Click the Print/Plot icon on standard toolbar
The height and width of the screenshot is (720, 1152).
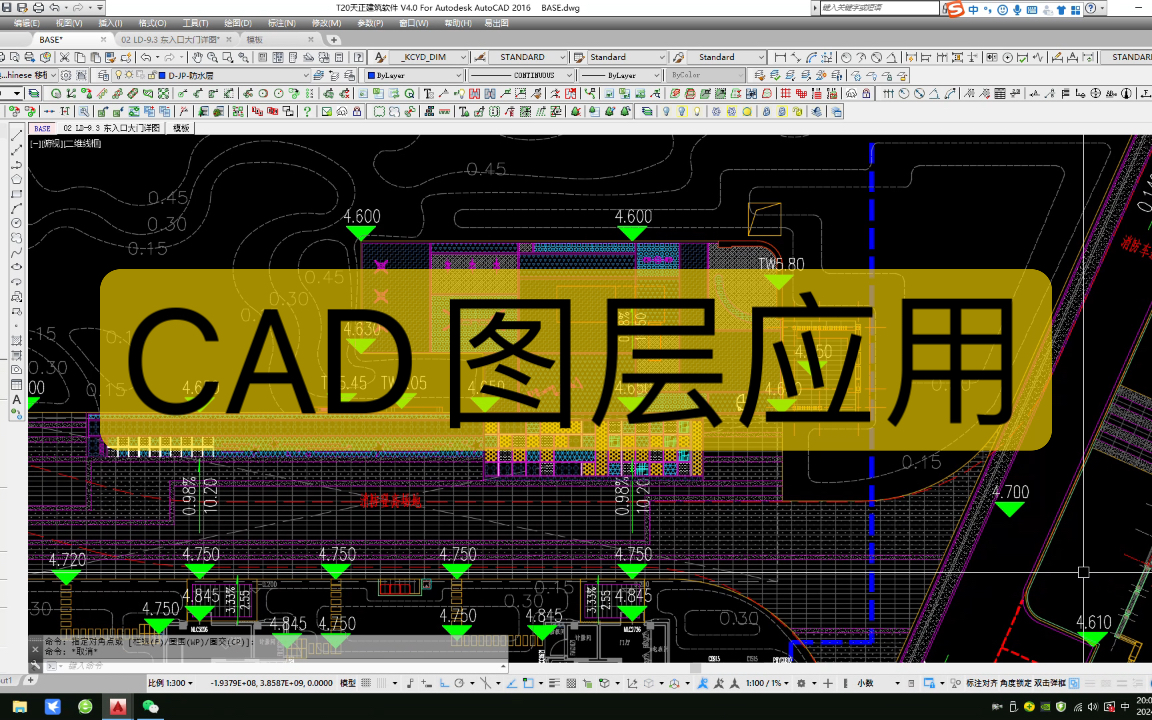click(x=29, y=57)
